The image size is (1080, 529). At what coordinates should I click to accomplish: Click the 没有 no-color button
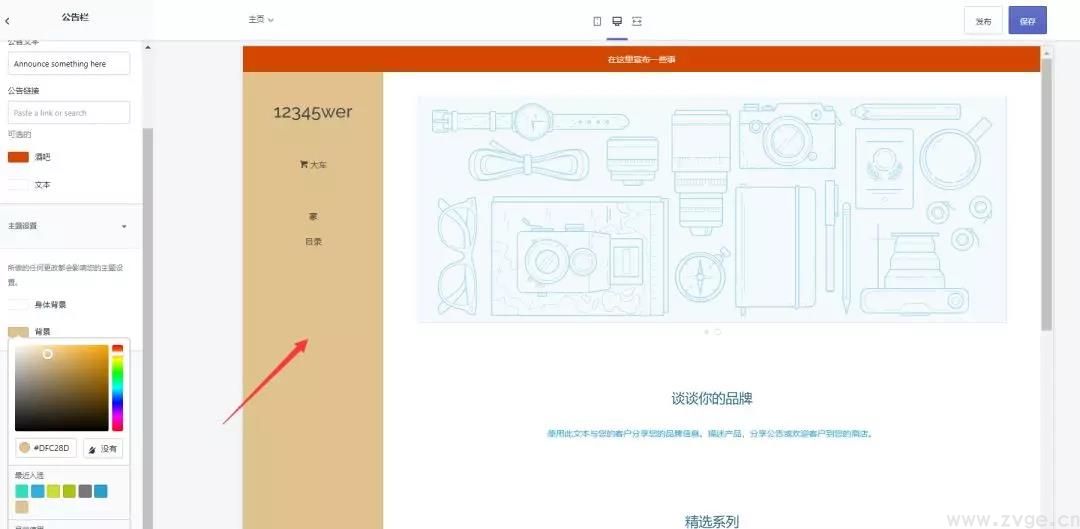103,449
